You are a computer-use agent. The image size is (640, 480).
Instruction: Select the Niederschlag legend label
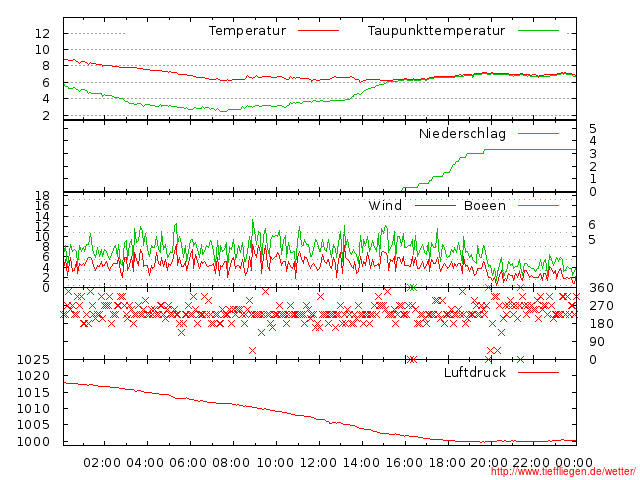click(462, 133)
